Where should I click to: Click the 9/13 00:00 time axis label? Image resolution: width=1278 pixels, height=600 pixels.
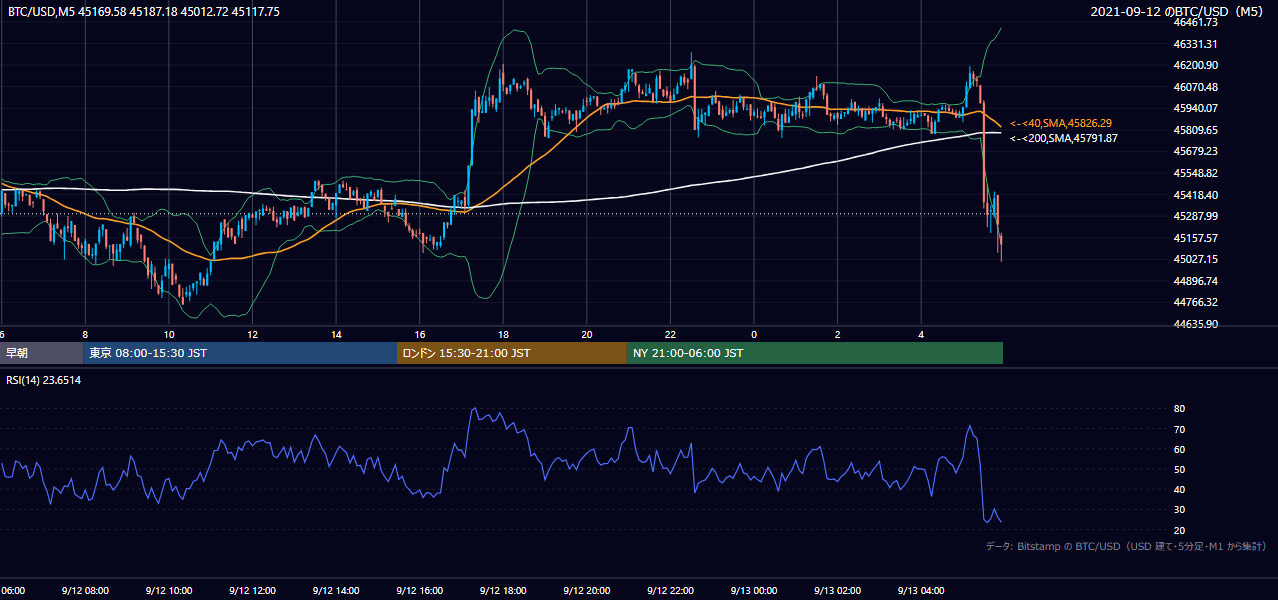click(x=754, y=590)
